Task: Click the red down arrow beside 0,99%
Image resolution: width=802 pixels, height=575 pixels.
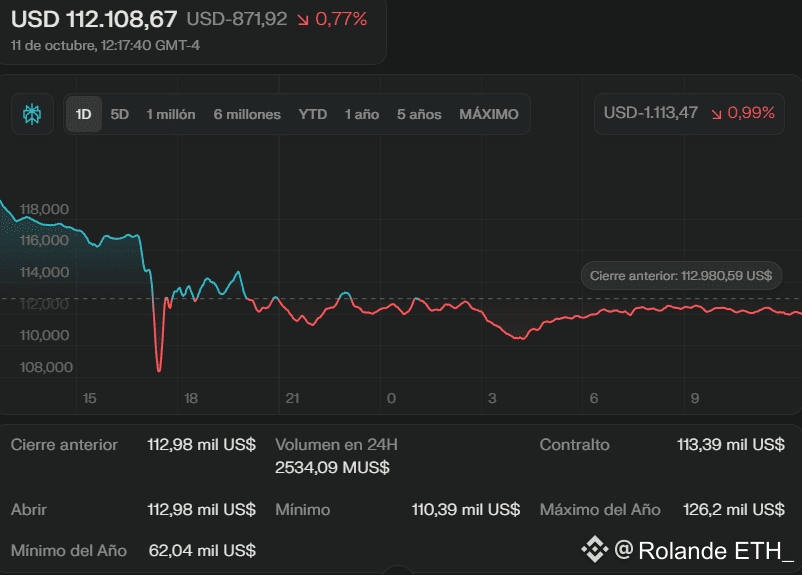Action: [x=715, y=113]
